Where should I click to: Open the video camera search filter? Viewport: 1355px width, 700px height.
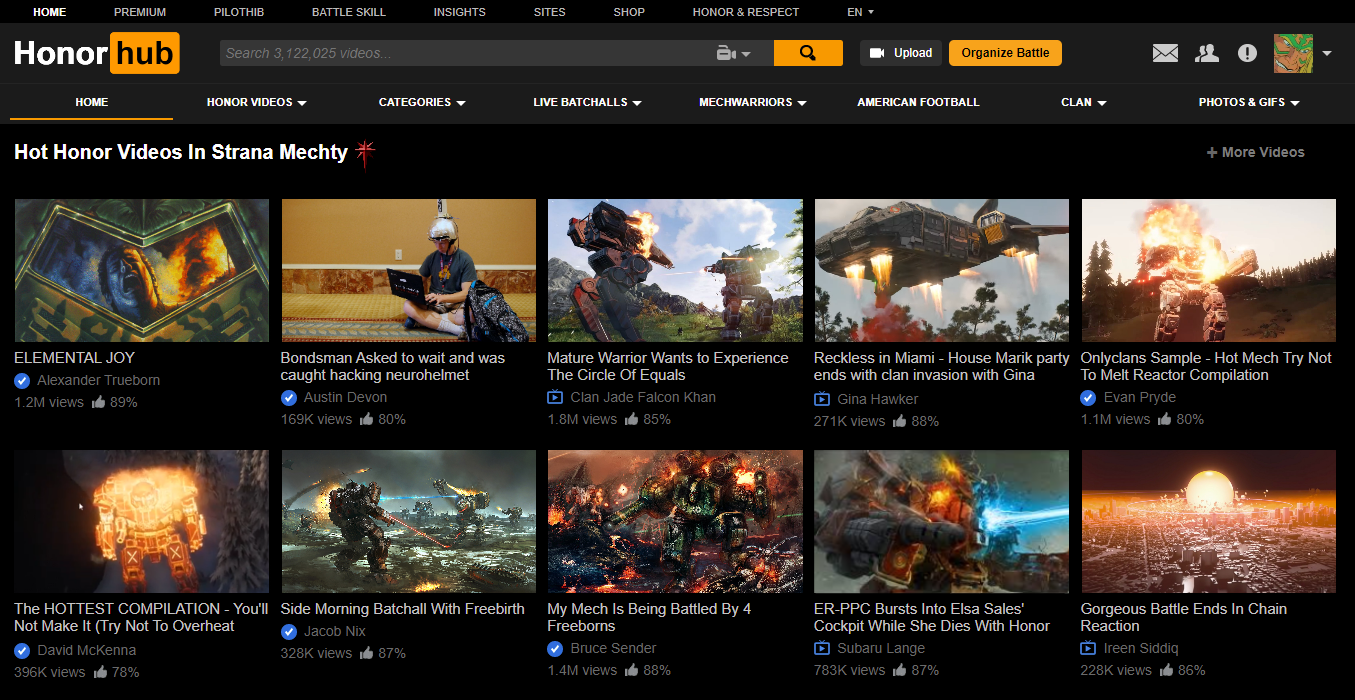[733, 53]
